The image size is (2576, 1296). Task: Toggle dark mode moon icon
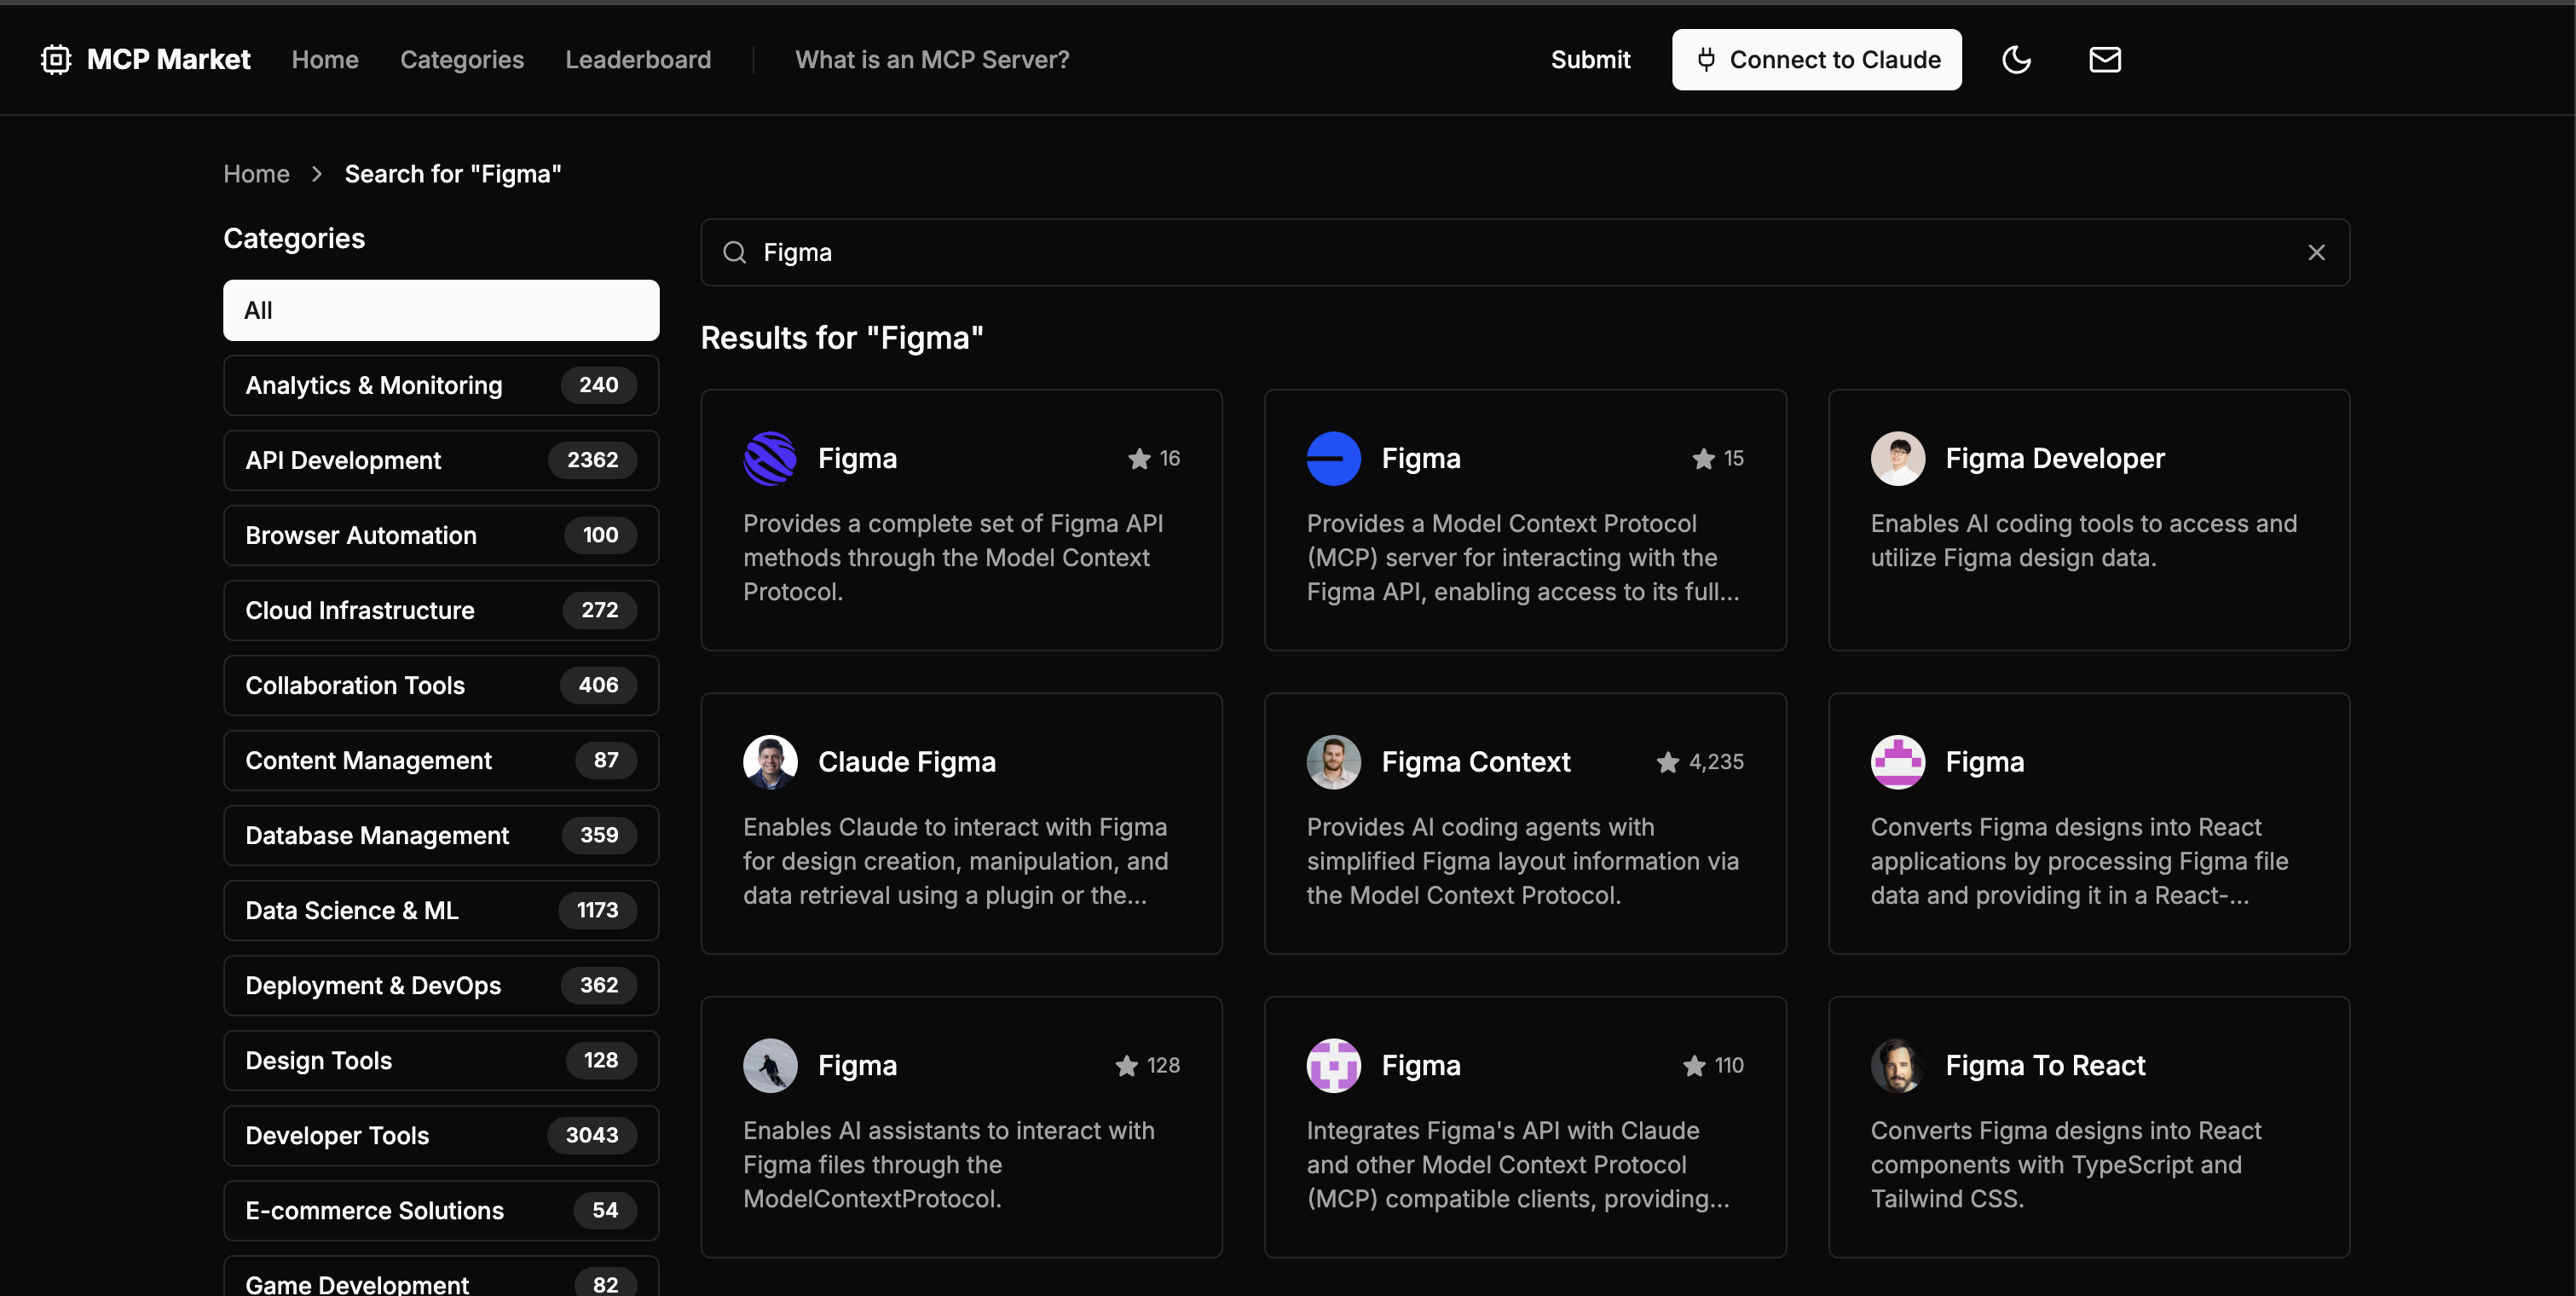pos(2016,60)
